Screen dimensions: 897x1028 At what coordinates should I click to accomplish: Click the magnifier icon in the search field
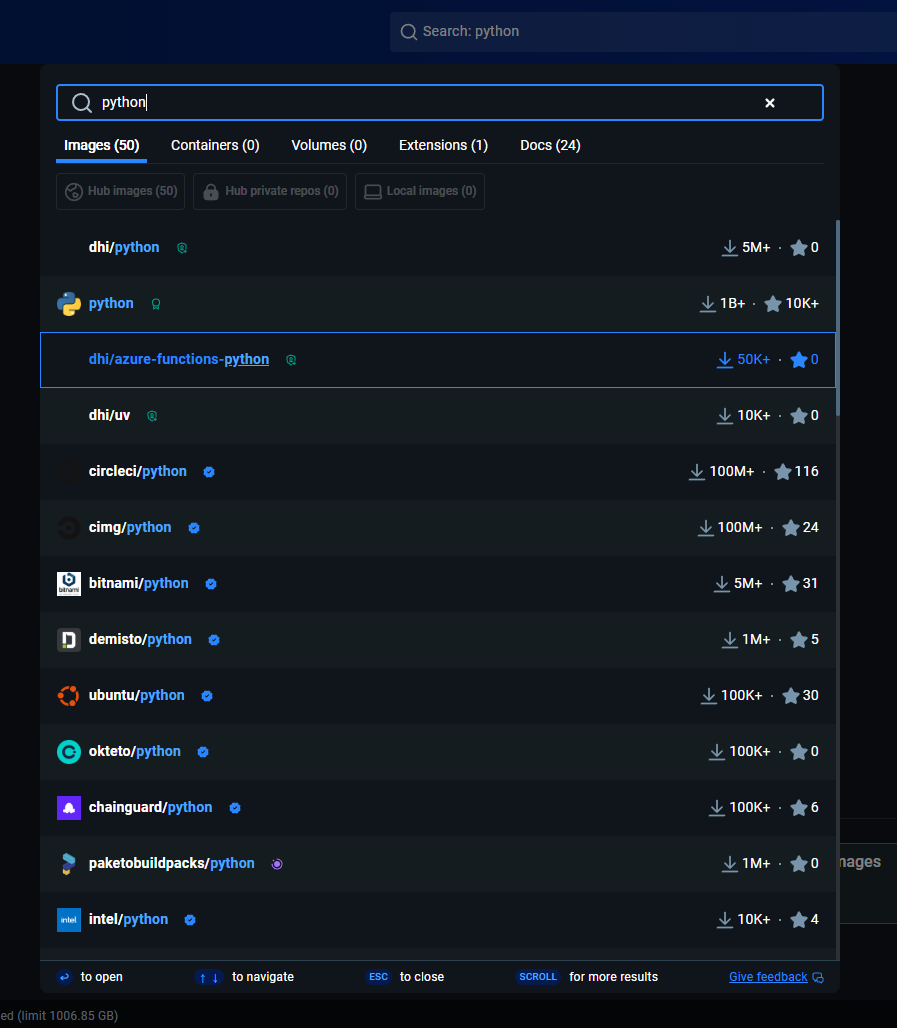pyautogui.click(x=81, y=103)
